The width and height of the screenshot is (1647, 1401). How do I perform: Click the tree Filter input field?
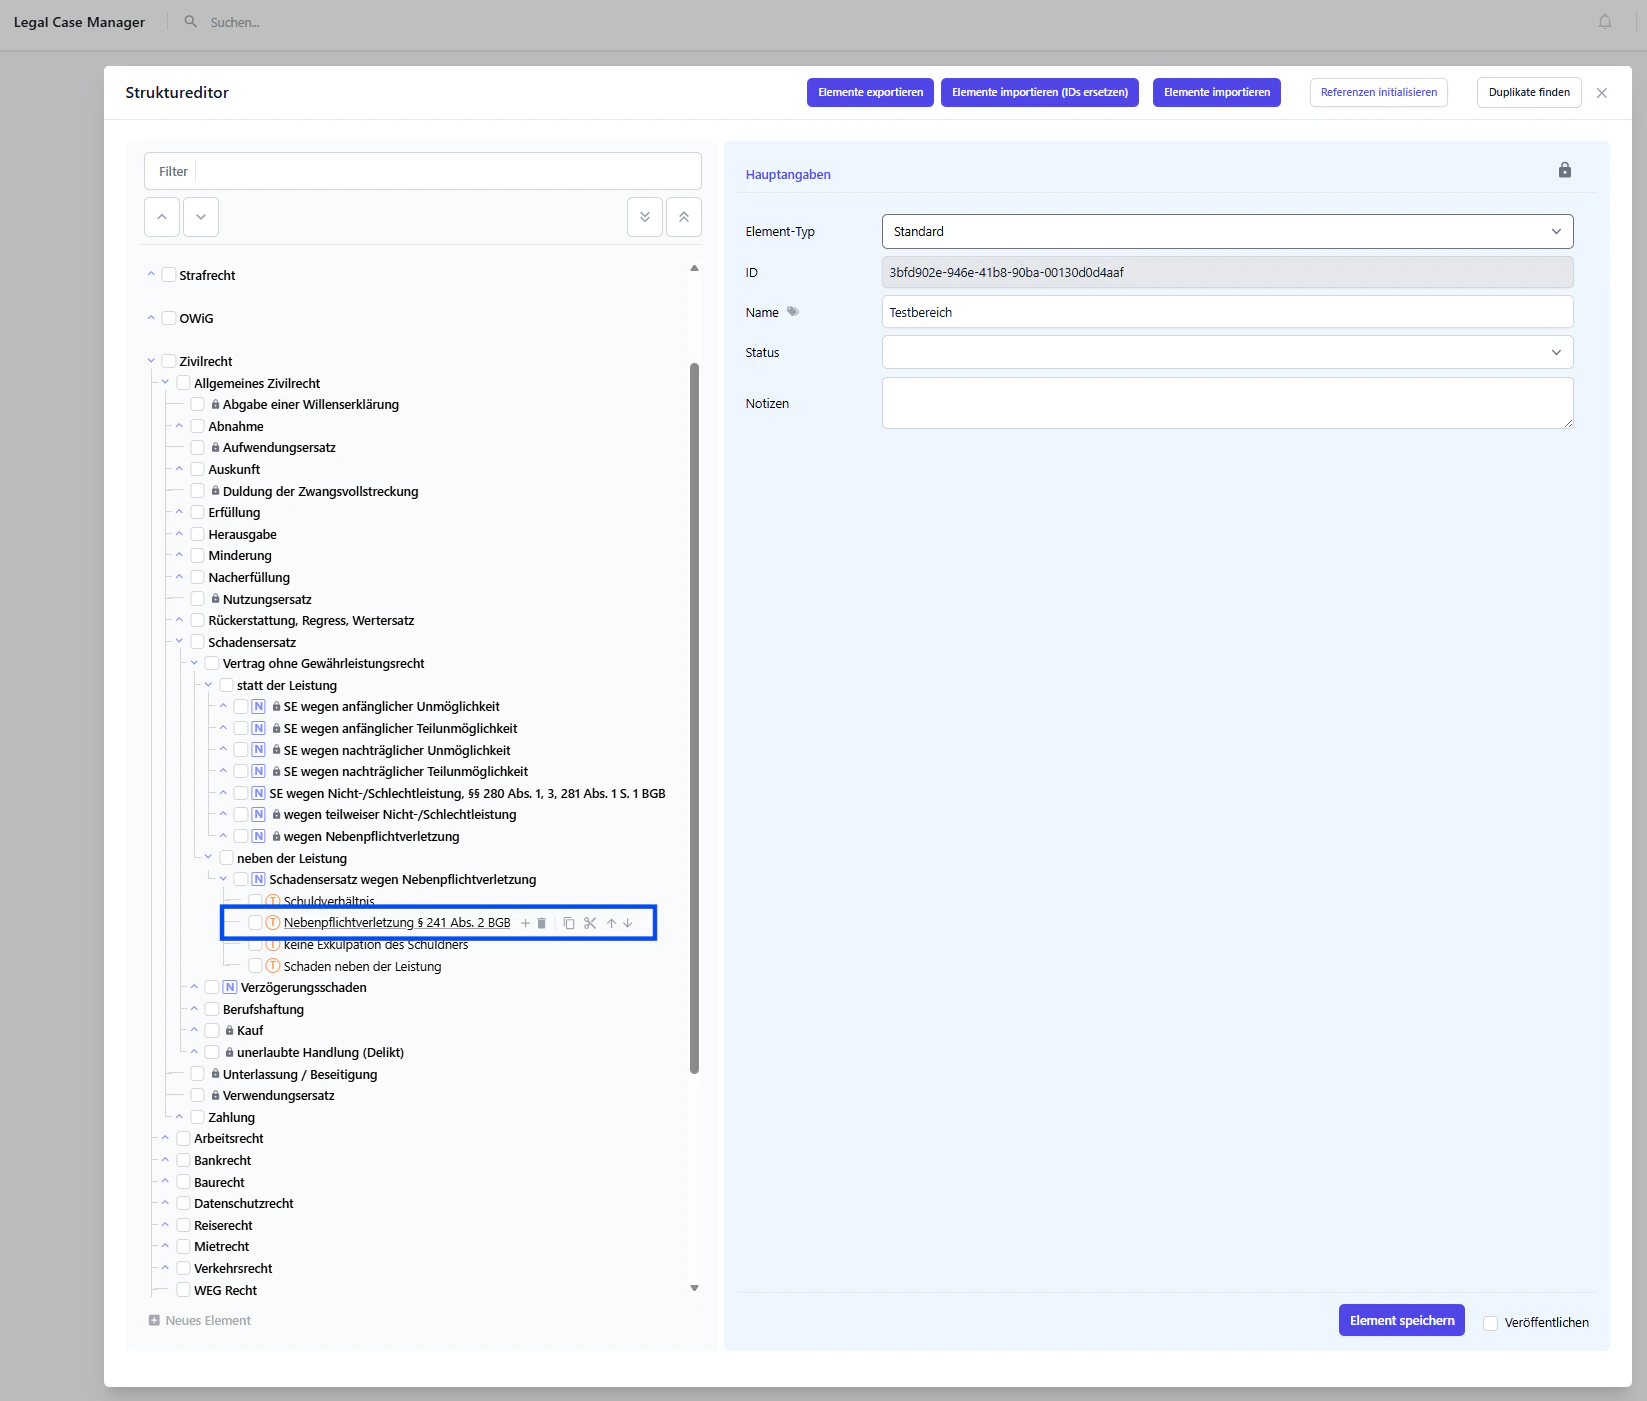pyautogui.click(x=447, y=171)
